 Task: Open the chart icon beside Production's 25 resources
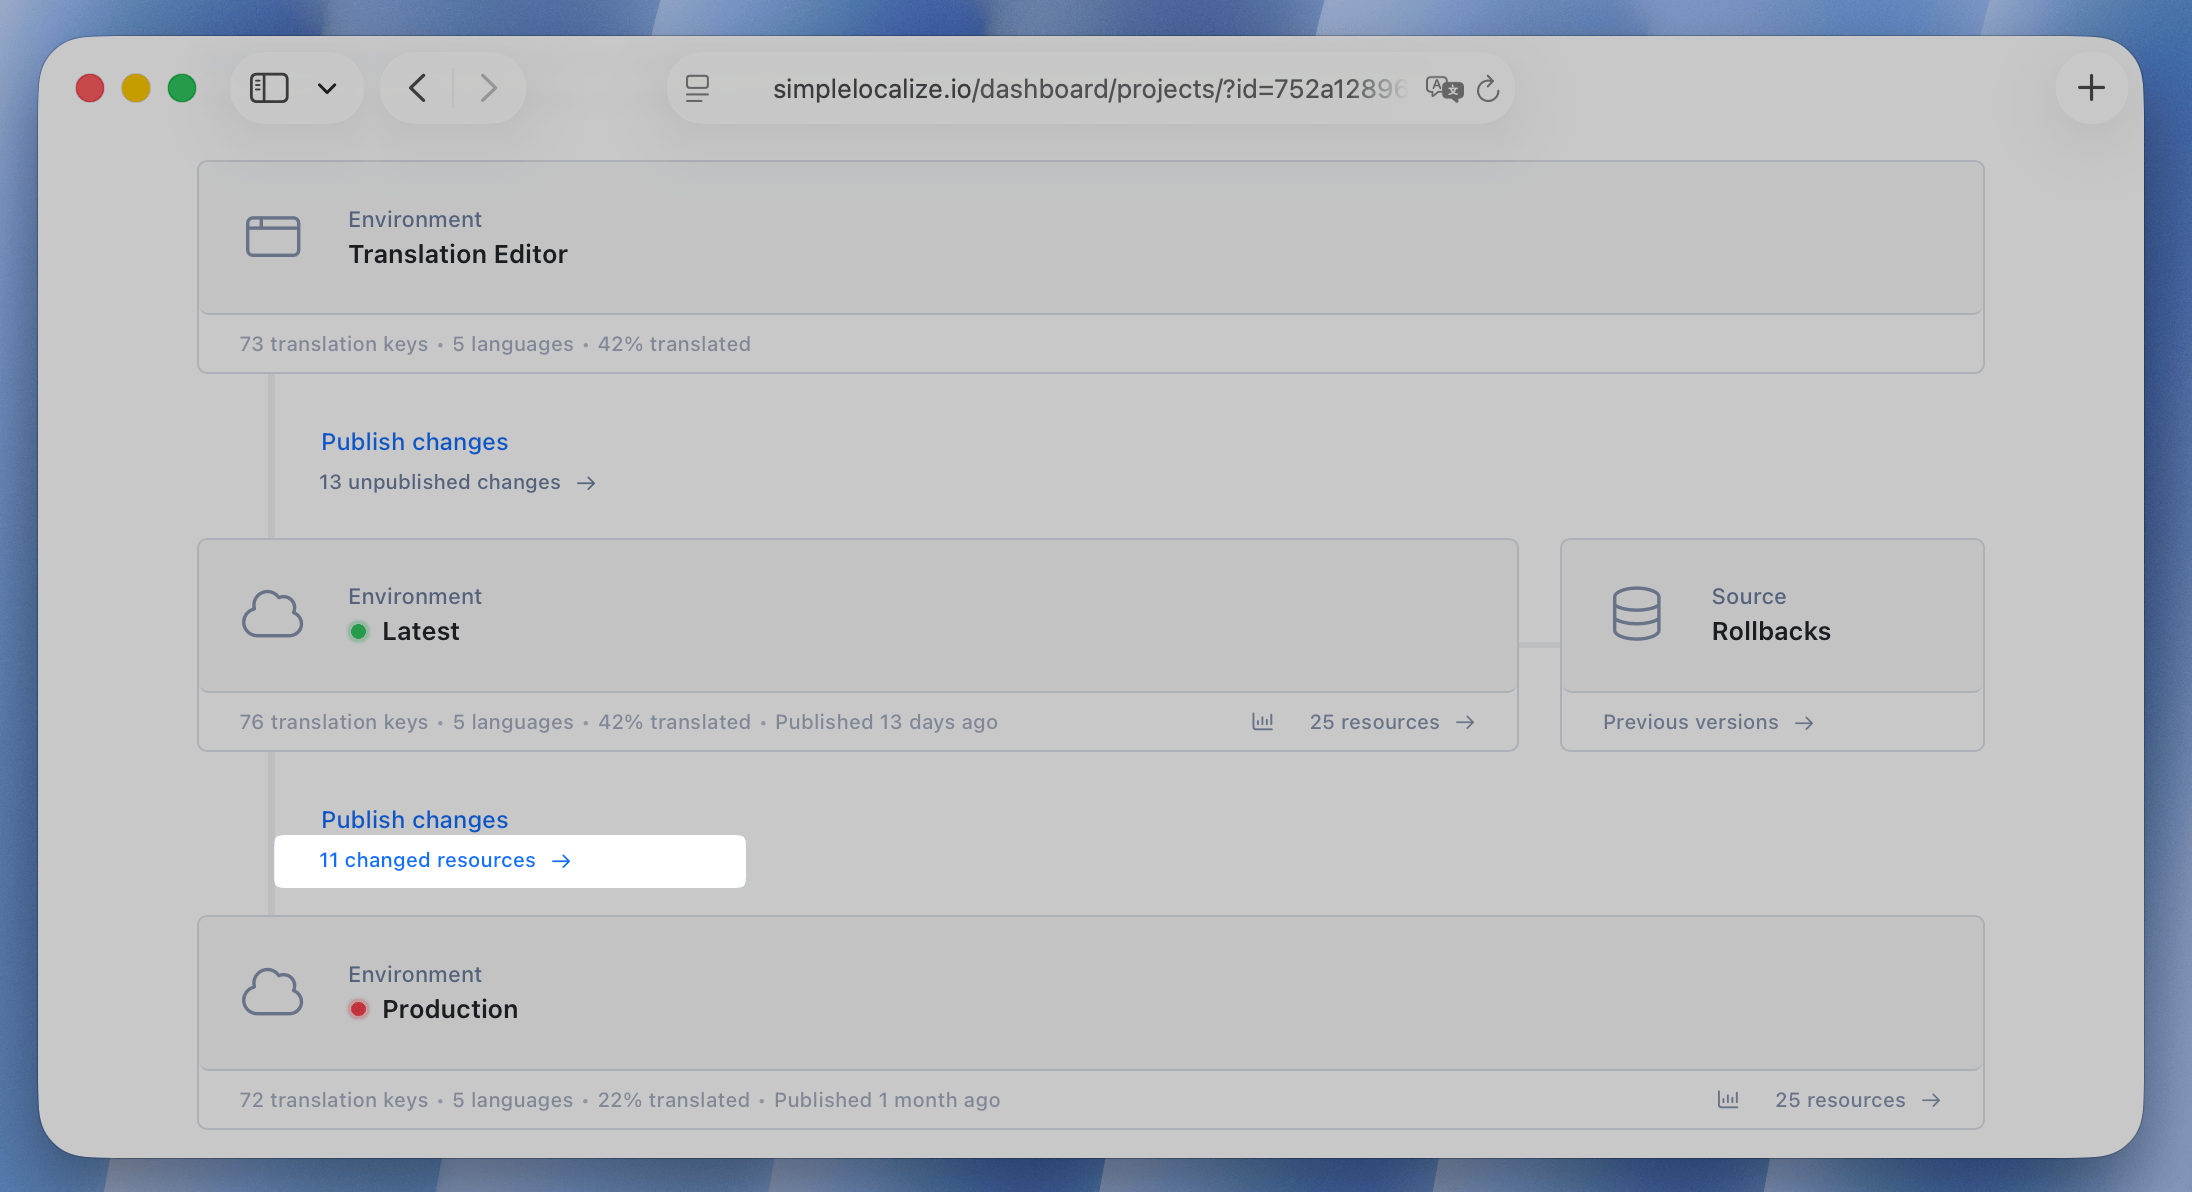point(1728,1100)
